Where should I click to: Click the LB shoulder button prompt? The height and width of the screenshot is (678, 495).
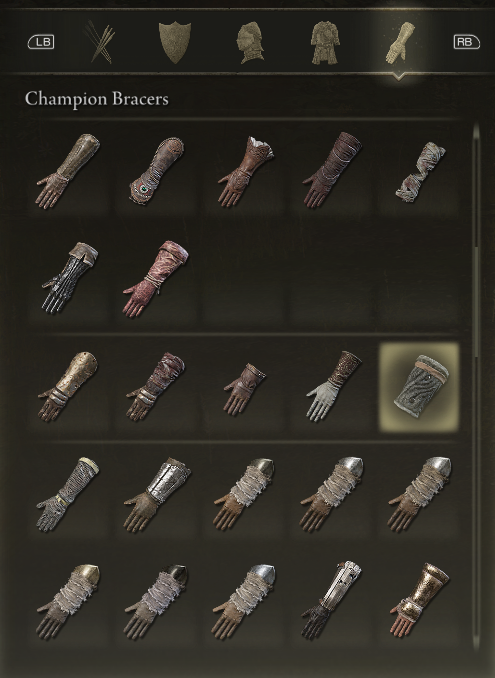41,42
